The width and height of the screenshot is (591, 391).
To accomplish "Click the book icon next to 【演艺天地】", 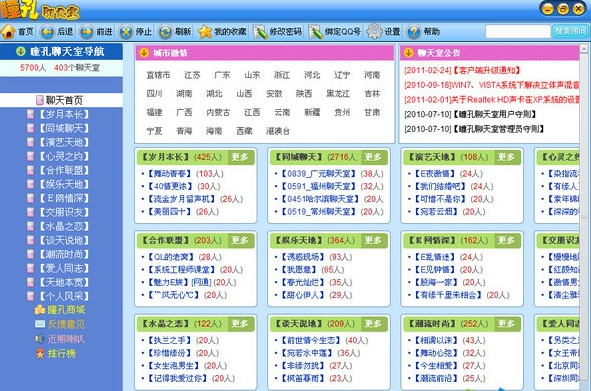I will [x=31, y=142].
